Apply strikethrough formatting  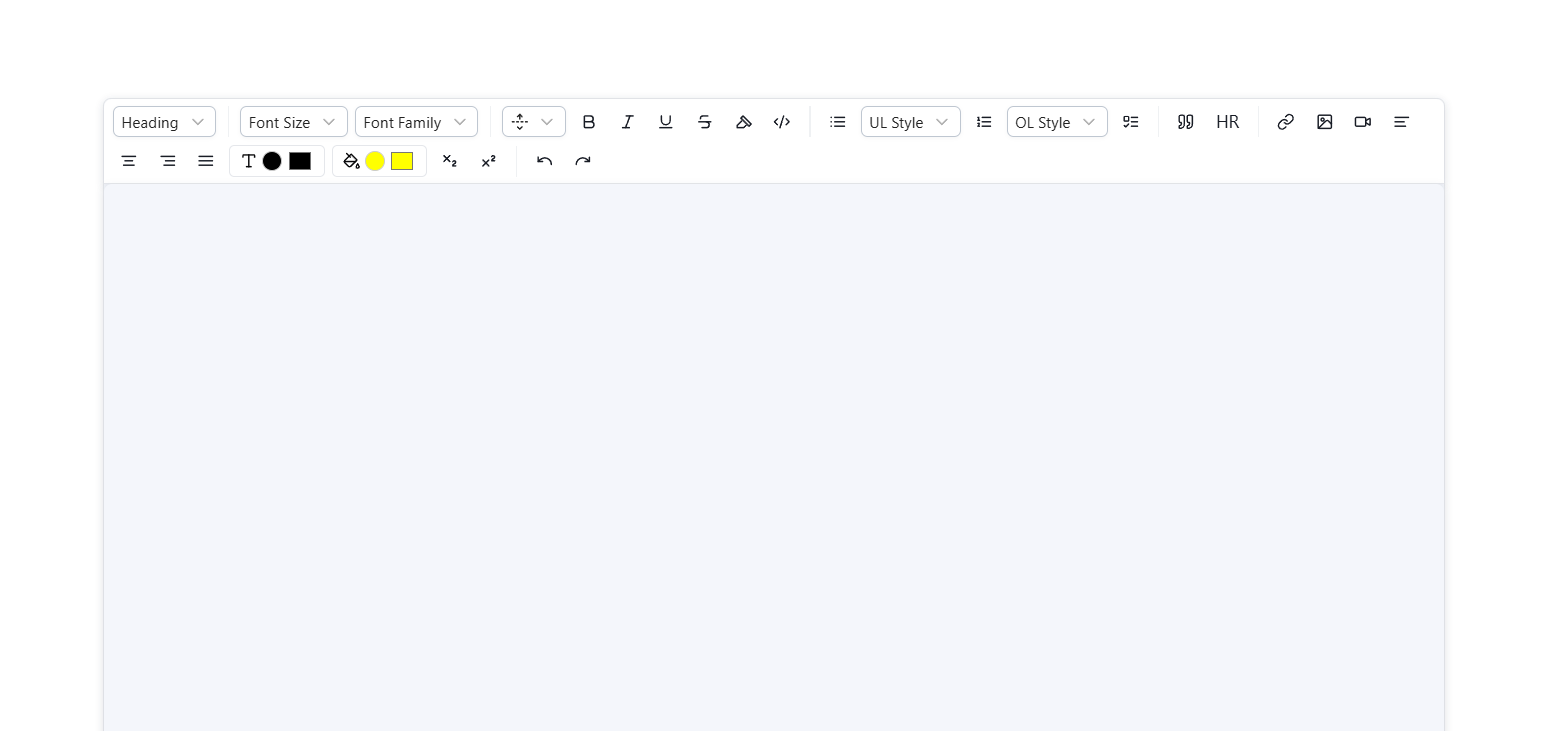coord(704,121)
